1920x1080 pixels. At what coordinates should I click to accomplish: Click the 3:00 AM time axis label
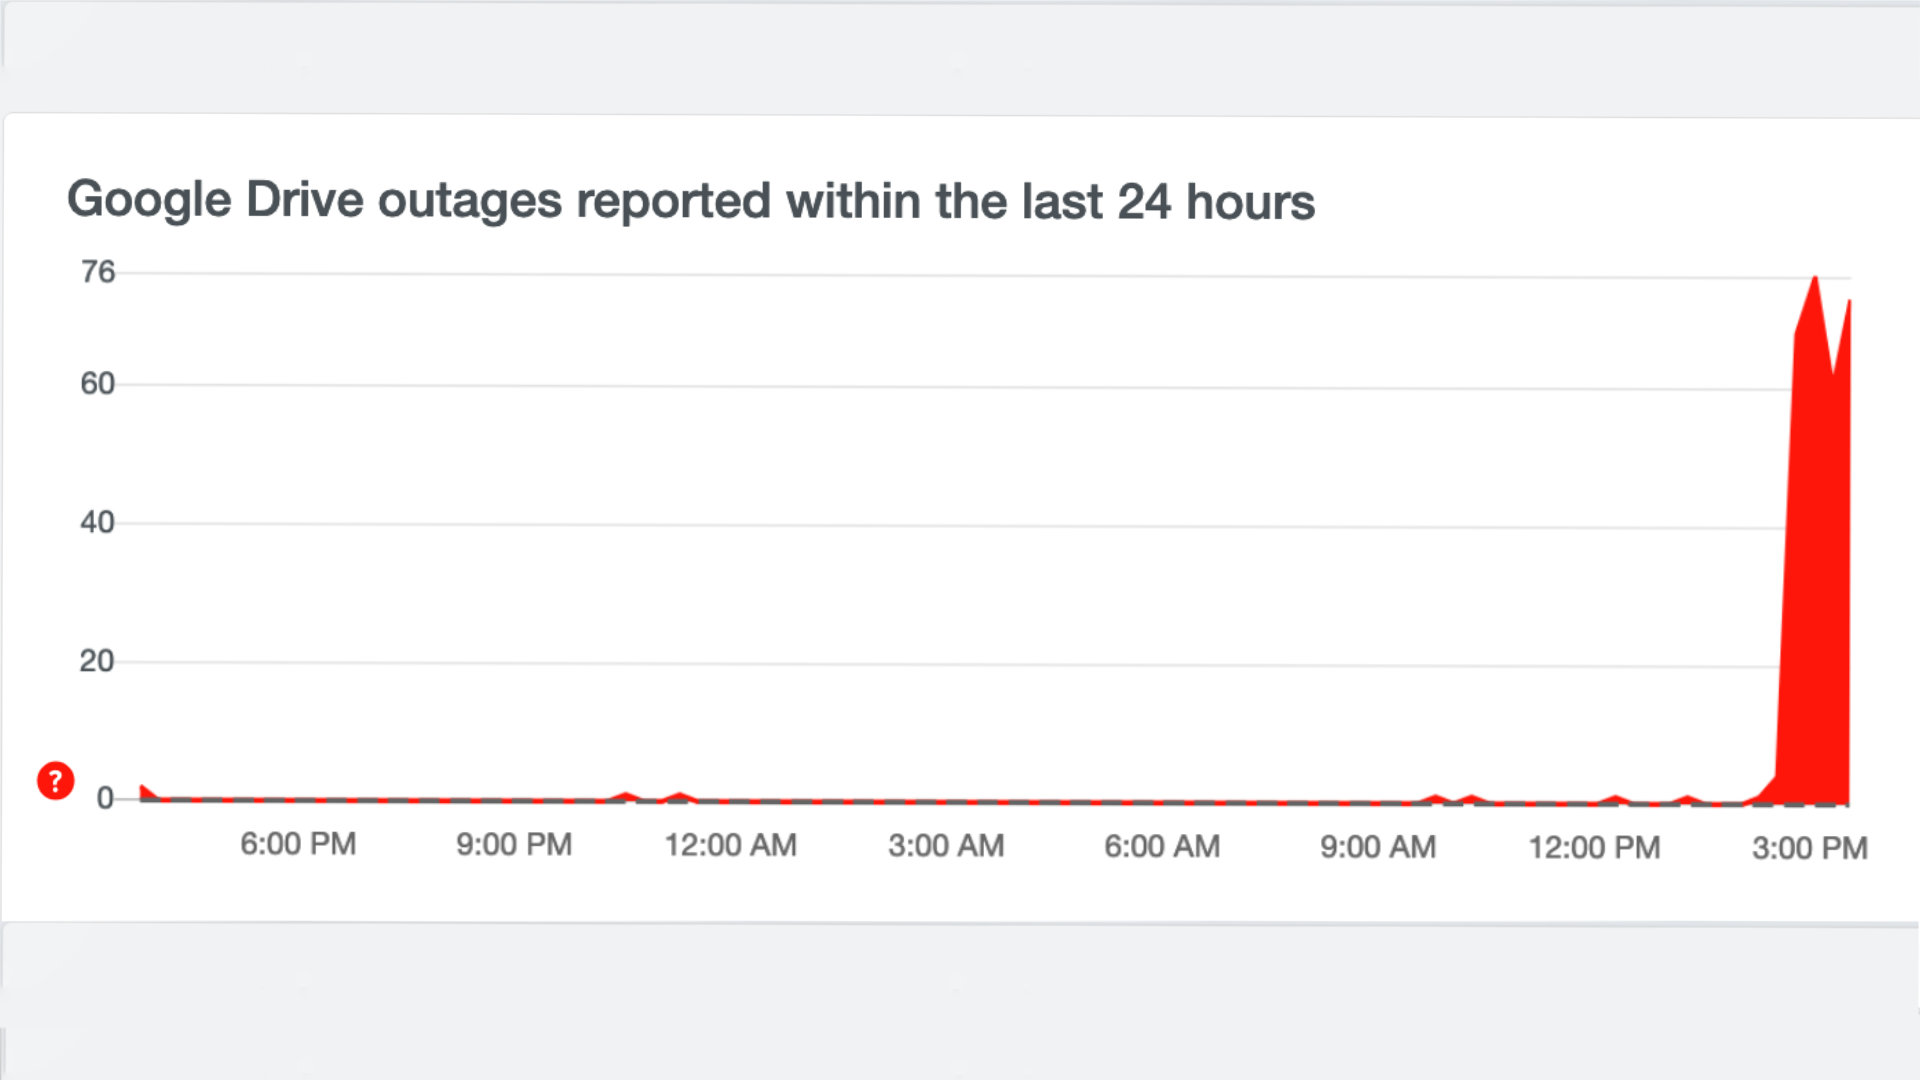[946, 846]
